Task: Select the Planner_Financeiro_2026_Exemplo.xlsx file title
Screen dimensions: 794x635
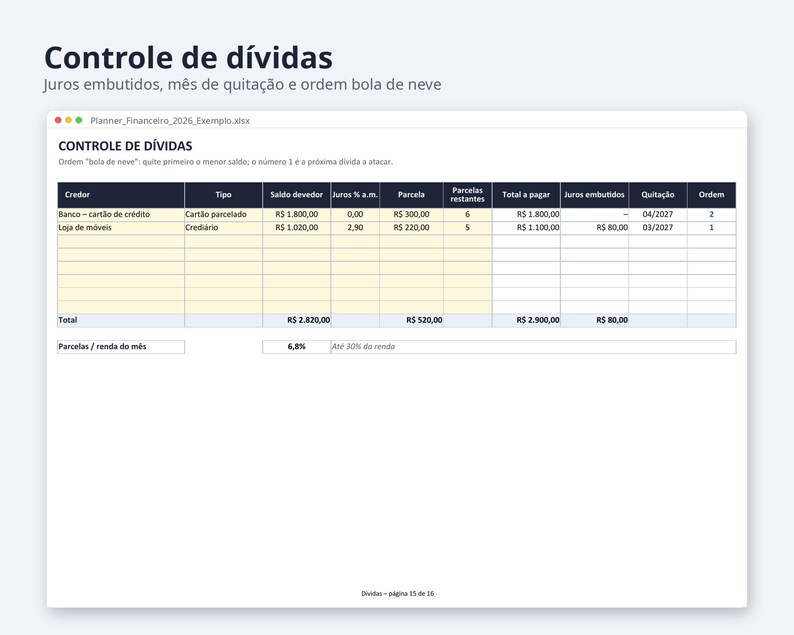Action: tap(170, 121)
